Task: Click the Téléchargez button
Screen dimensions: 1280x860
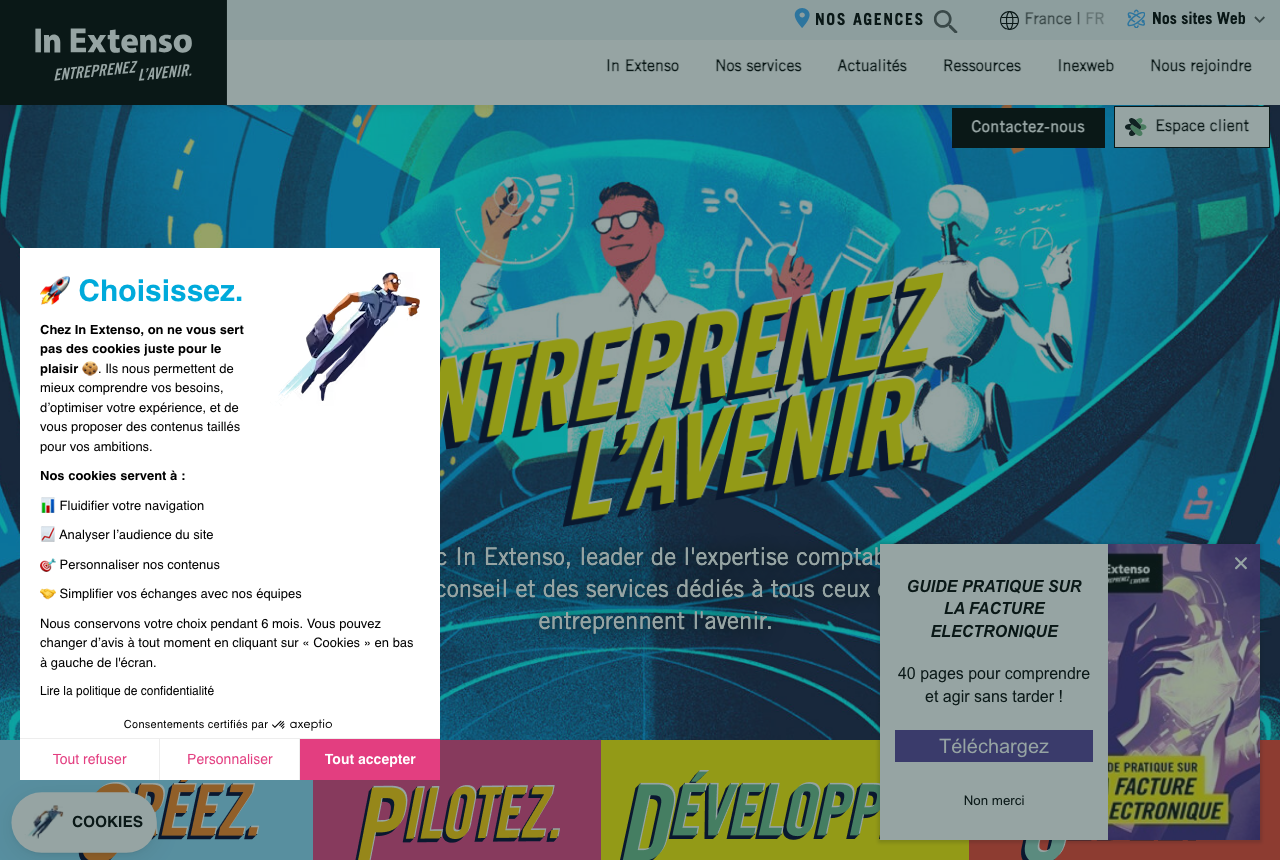Action: 994,746
